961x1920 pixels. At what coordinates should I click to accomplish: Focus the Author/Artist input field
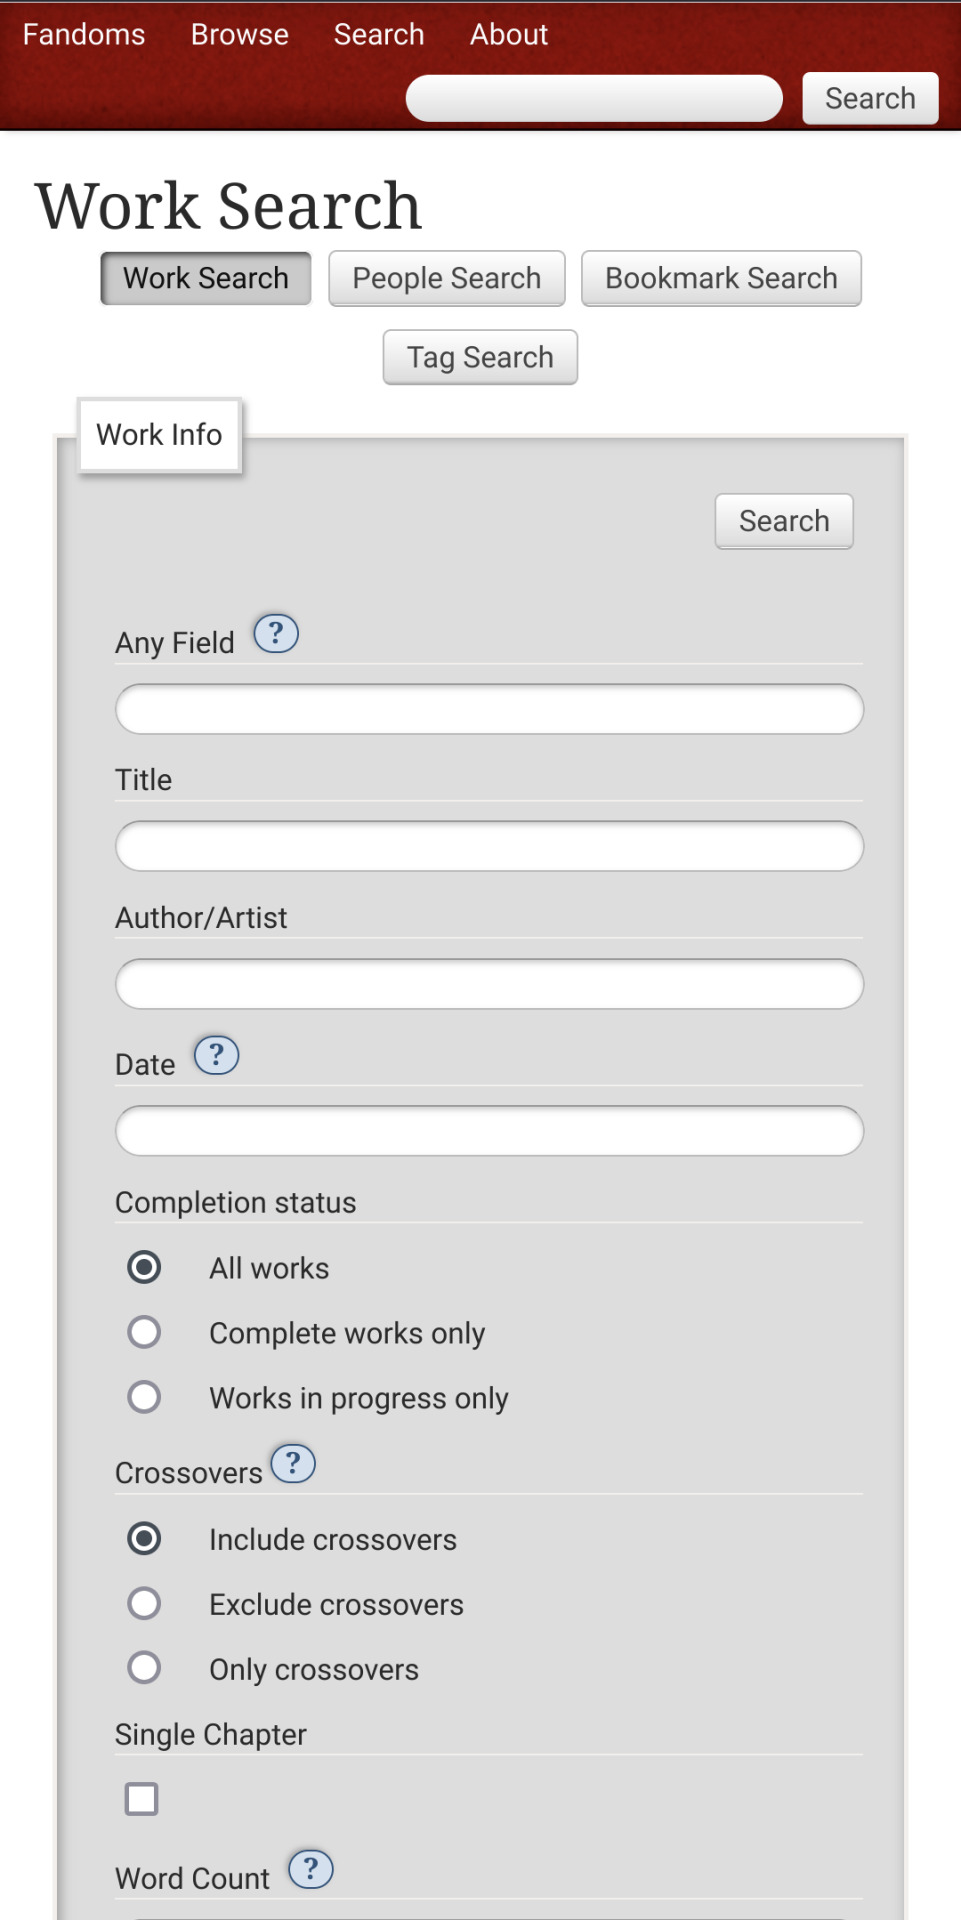tap(489, 984)
